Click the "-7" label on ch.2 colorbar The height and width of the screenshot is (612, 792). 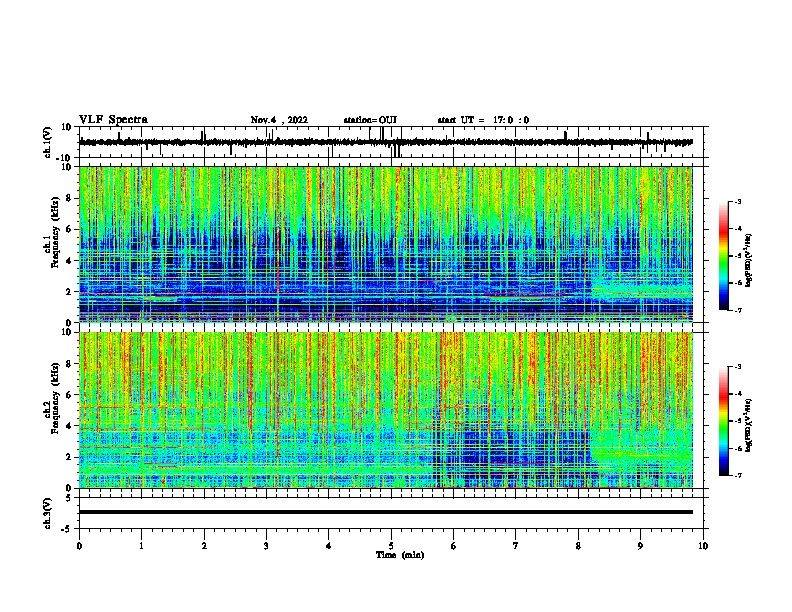[x=737, y=475]
